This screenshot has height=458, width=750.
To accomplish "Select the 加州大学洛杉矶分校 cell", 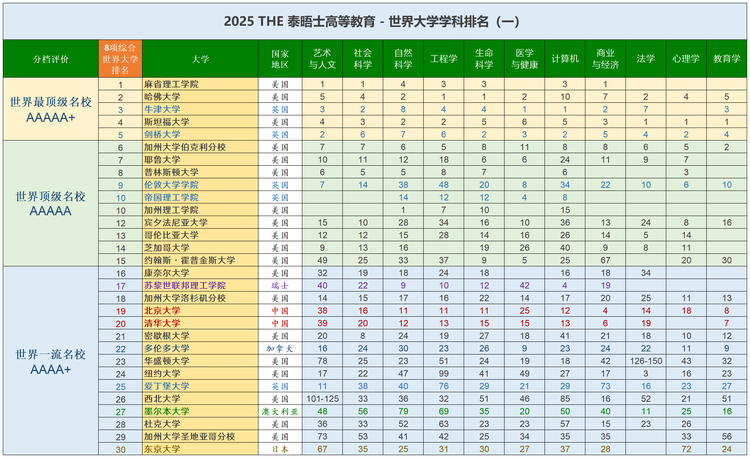I will tap(200, 298).
